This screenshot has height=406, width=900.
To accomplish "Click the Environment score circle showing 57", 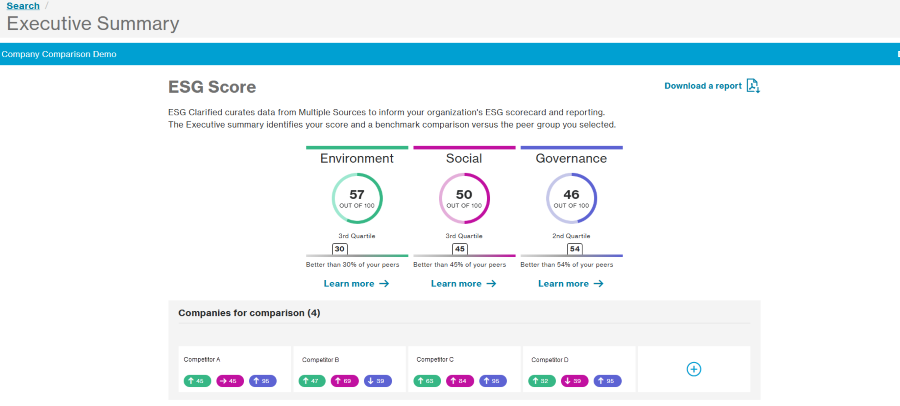I will [x=357, y=198].
